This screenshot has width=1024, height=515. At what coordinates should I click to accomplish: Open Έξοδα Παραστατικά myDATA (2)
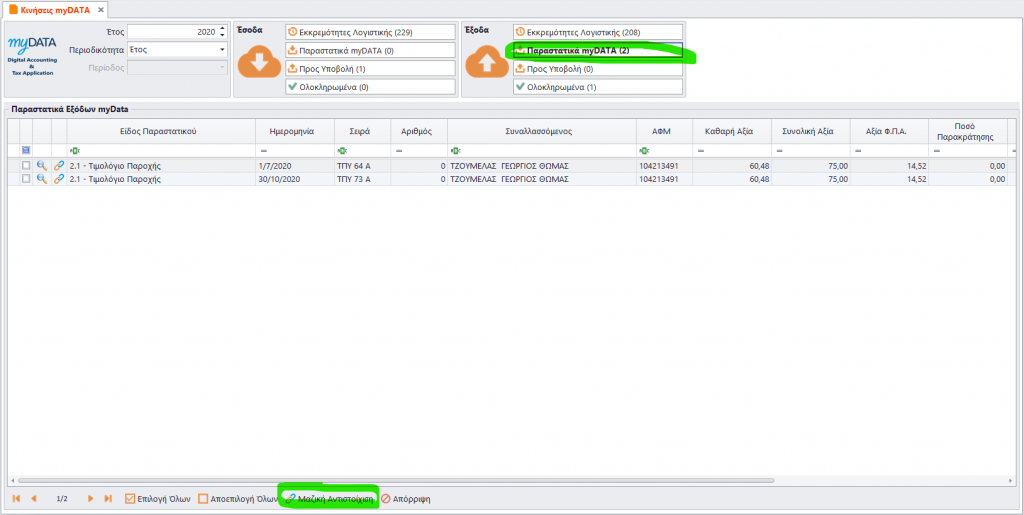(598, 50)
